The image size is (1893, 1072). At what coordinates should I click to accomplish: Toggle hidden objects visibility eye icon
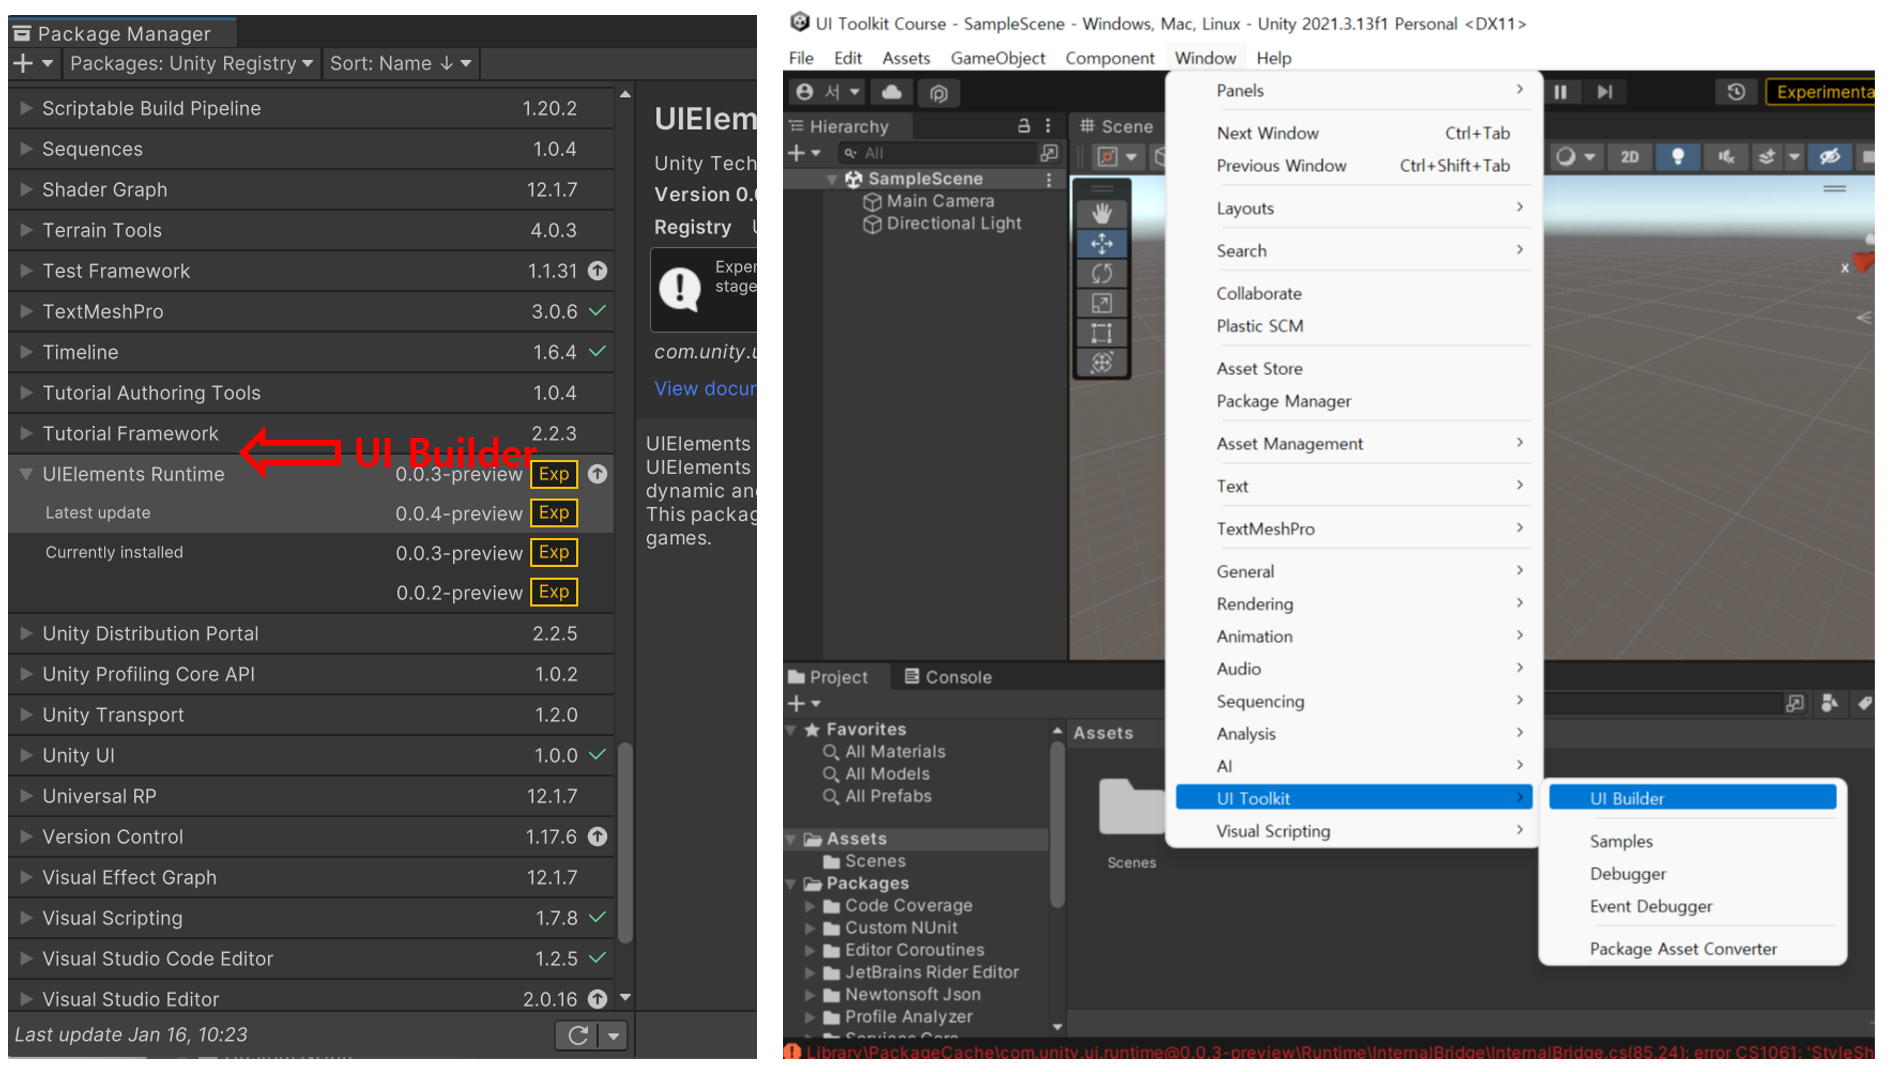(1829, 157)
